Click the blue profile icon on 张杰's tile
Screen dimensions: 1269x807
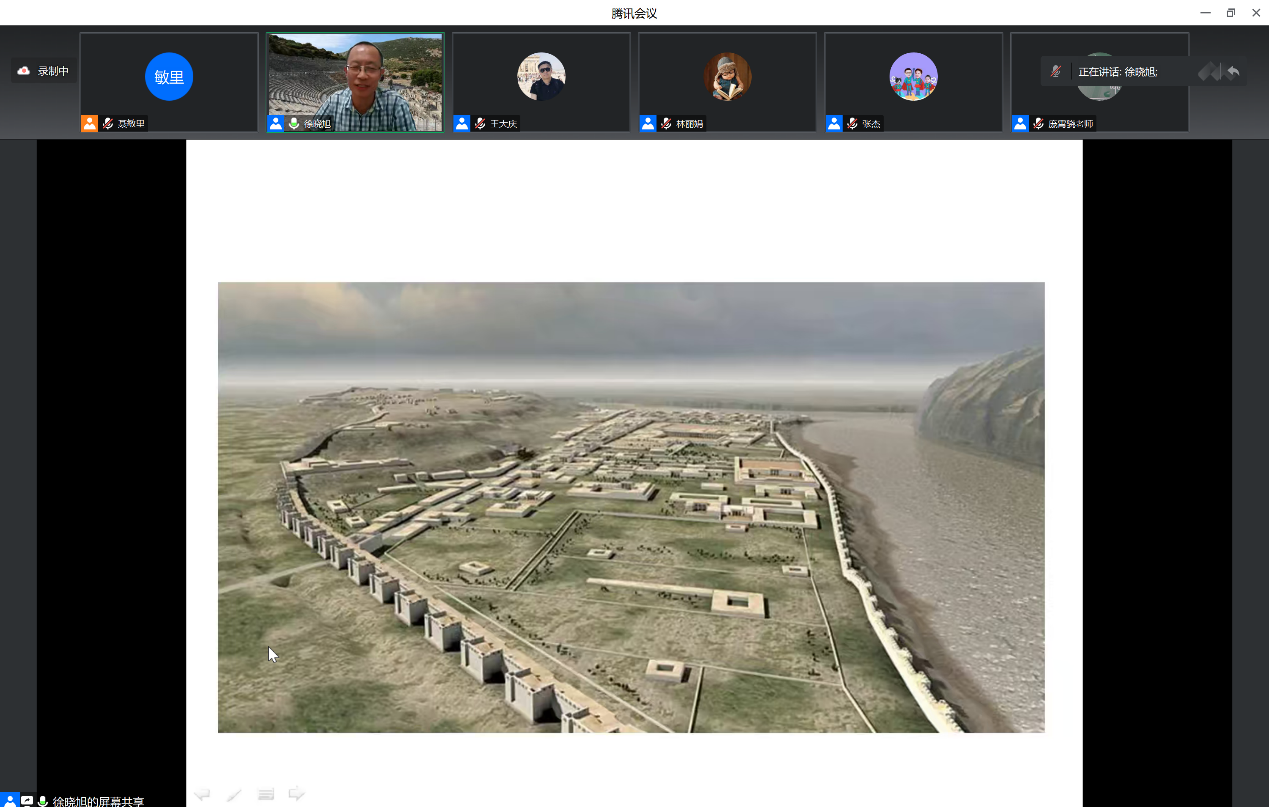834,124
